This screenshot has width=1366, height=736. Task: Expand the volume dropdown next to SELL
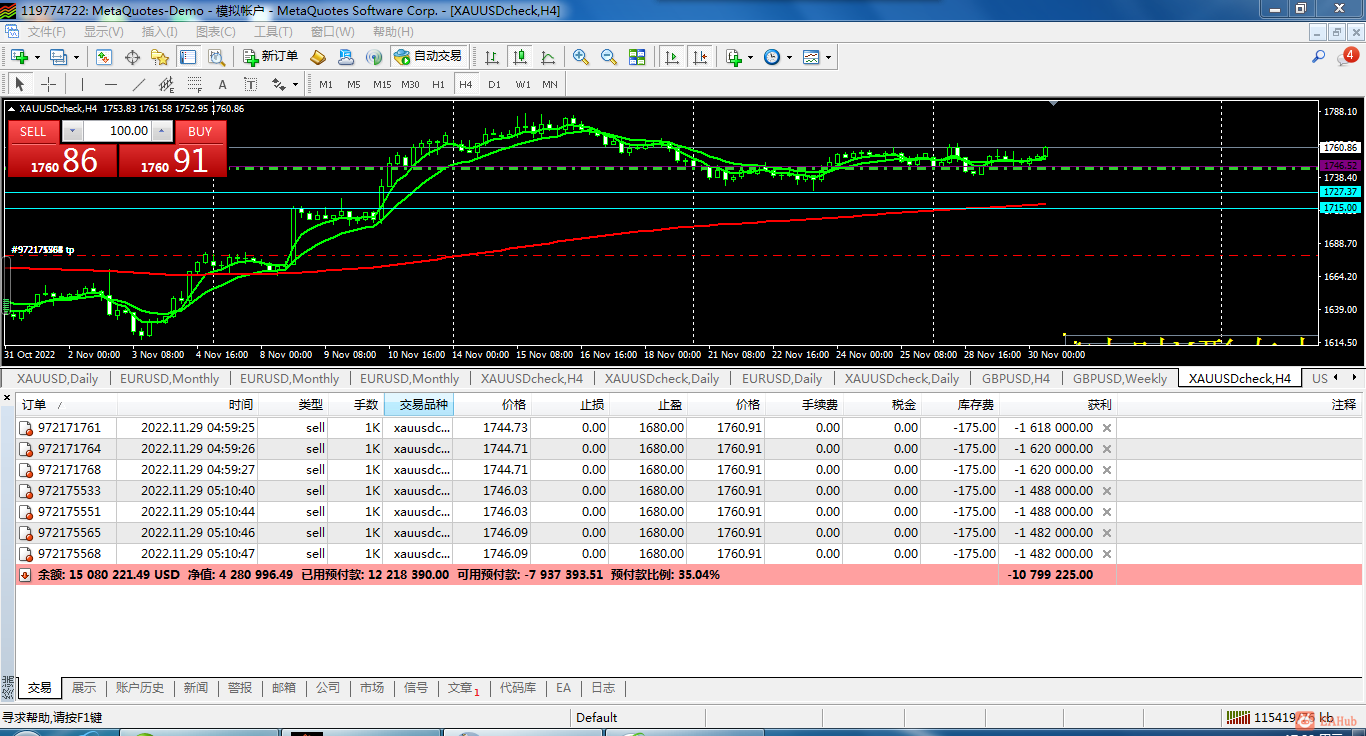tap(73, 131)
